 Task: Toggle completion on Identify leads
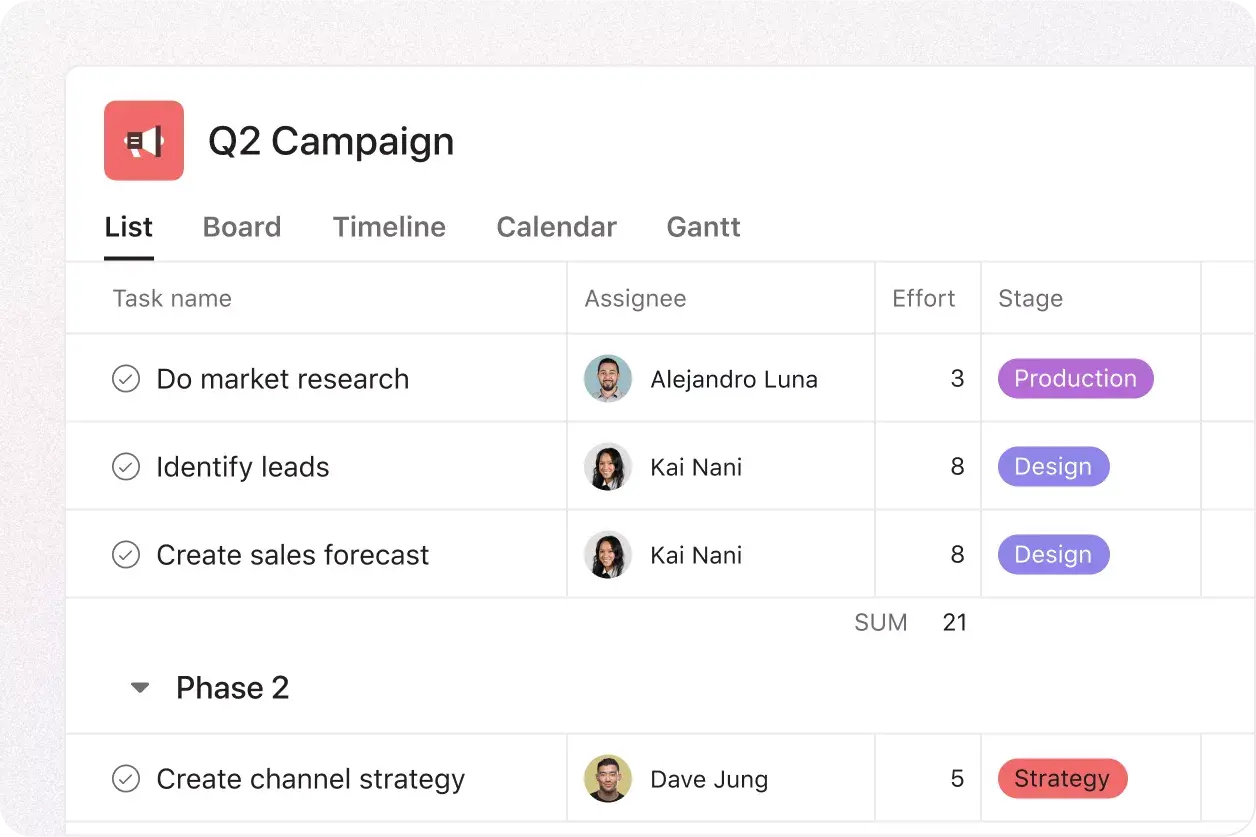[x=126, y=466]
